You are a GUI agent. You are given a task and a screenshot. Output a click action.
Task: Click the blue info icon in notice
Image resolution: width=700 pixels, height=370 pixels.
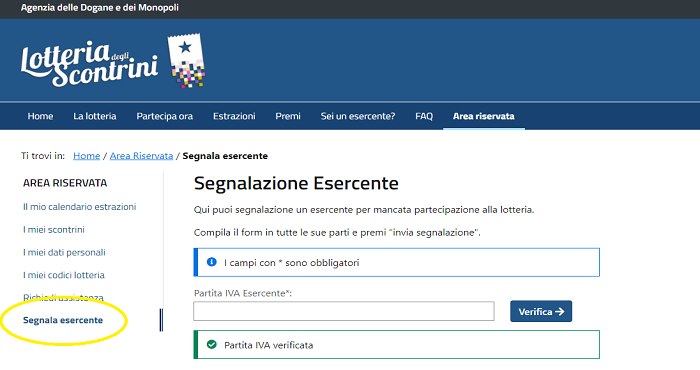click(x=212, y=262)
